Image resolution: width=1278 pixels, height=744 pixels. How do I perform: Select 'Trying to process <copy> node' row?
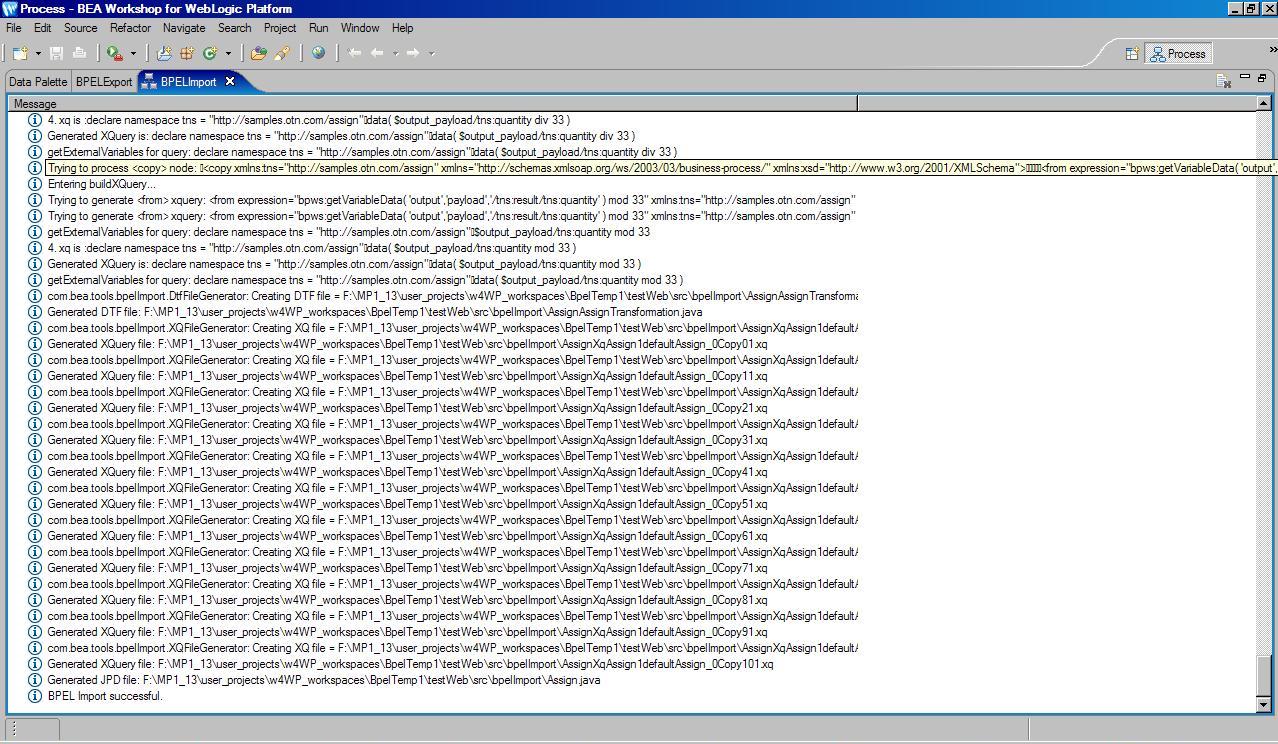(x=661, y=168)
